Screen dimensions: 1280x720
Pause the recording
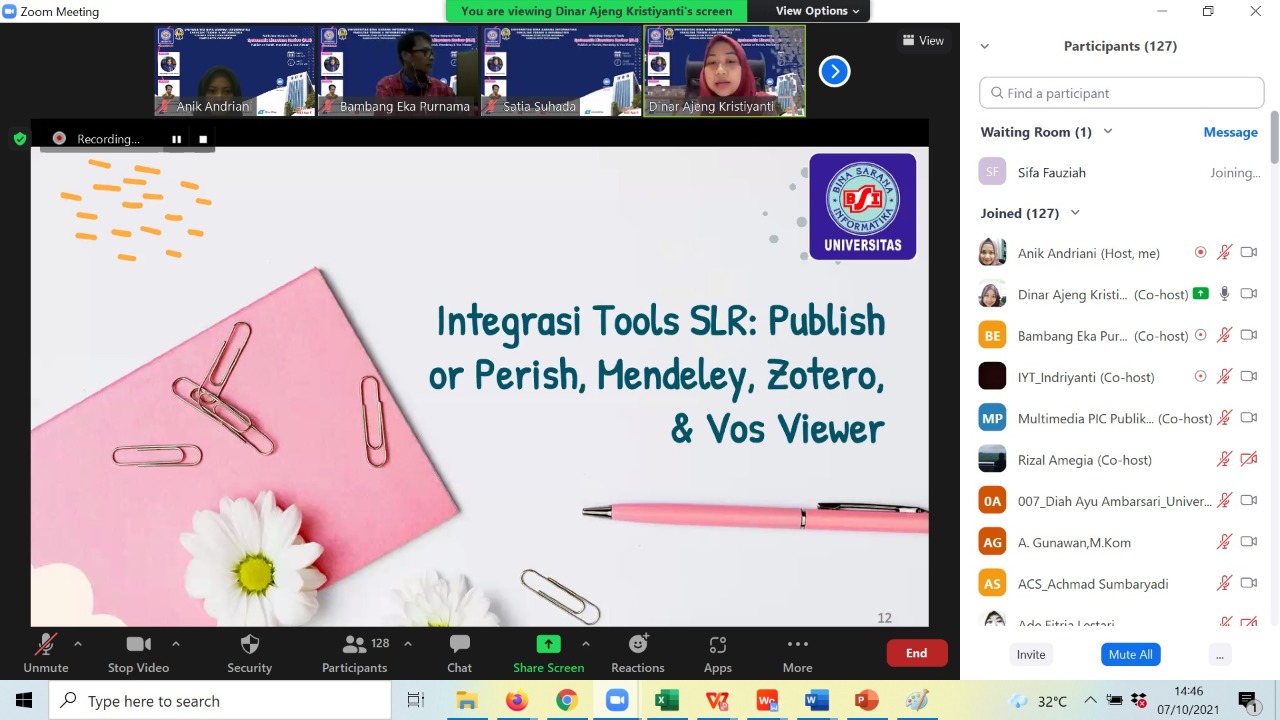[176, 139]
